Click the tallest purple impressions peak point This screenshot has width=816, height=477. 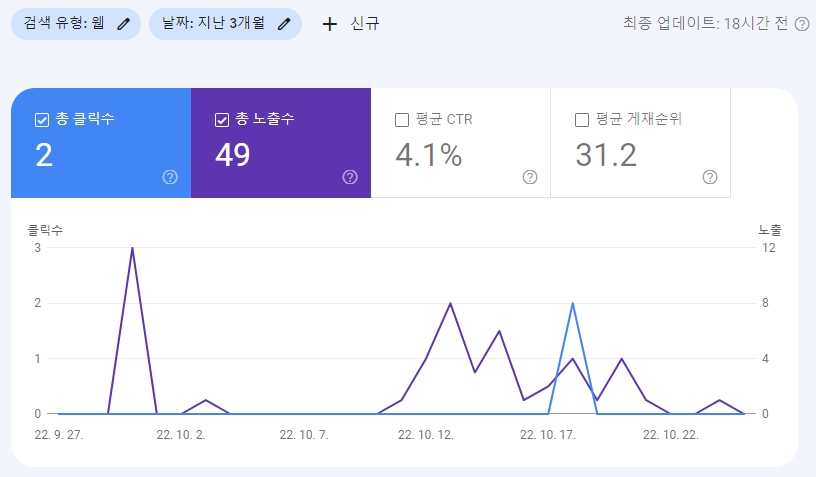pos(132,248)
